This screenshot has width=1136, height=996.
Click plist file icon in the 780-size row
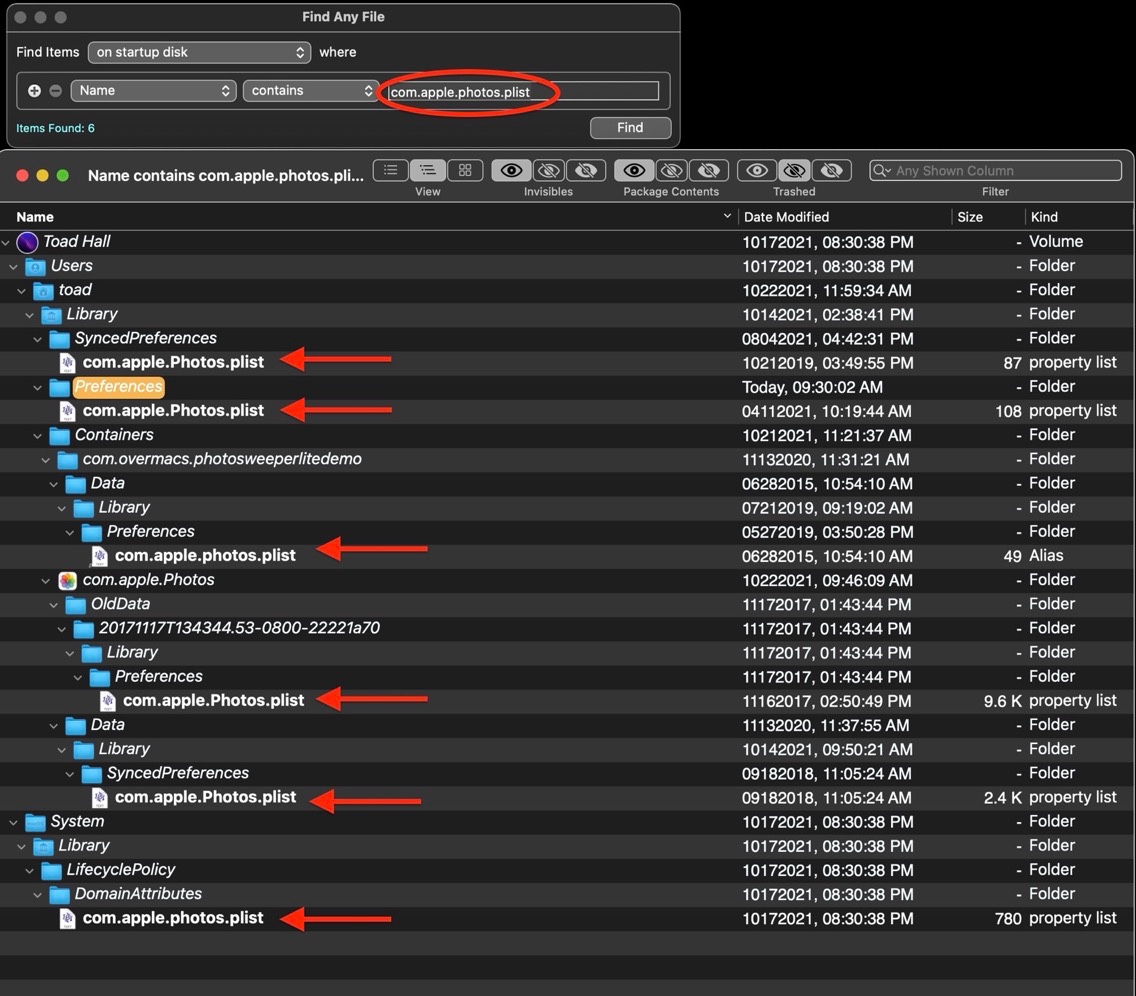(67, 918)
